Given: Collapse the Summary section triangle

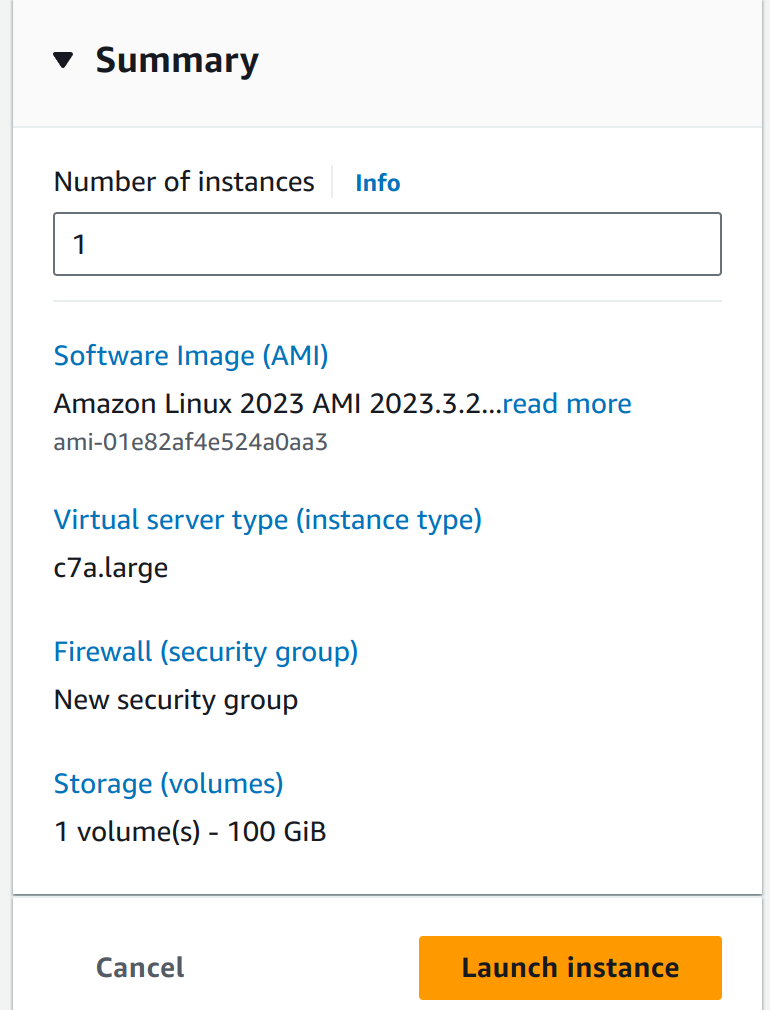Looking at the screenshot, I should pos(63,61).
